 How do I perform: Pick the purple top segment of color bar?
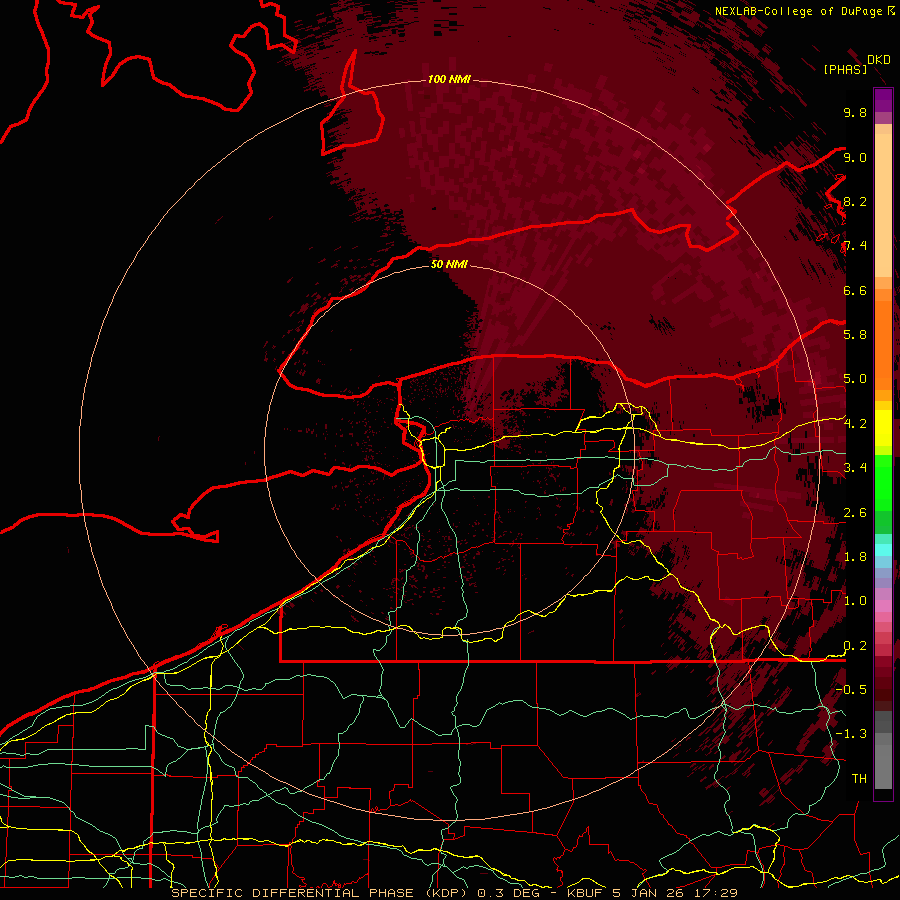click(883, 100)
